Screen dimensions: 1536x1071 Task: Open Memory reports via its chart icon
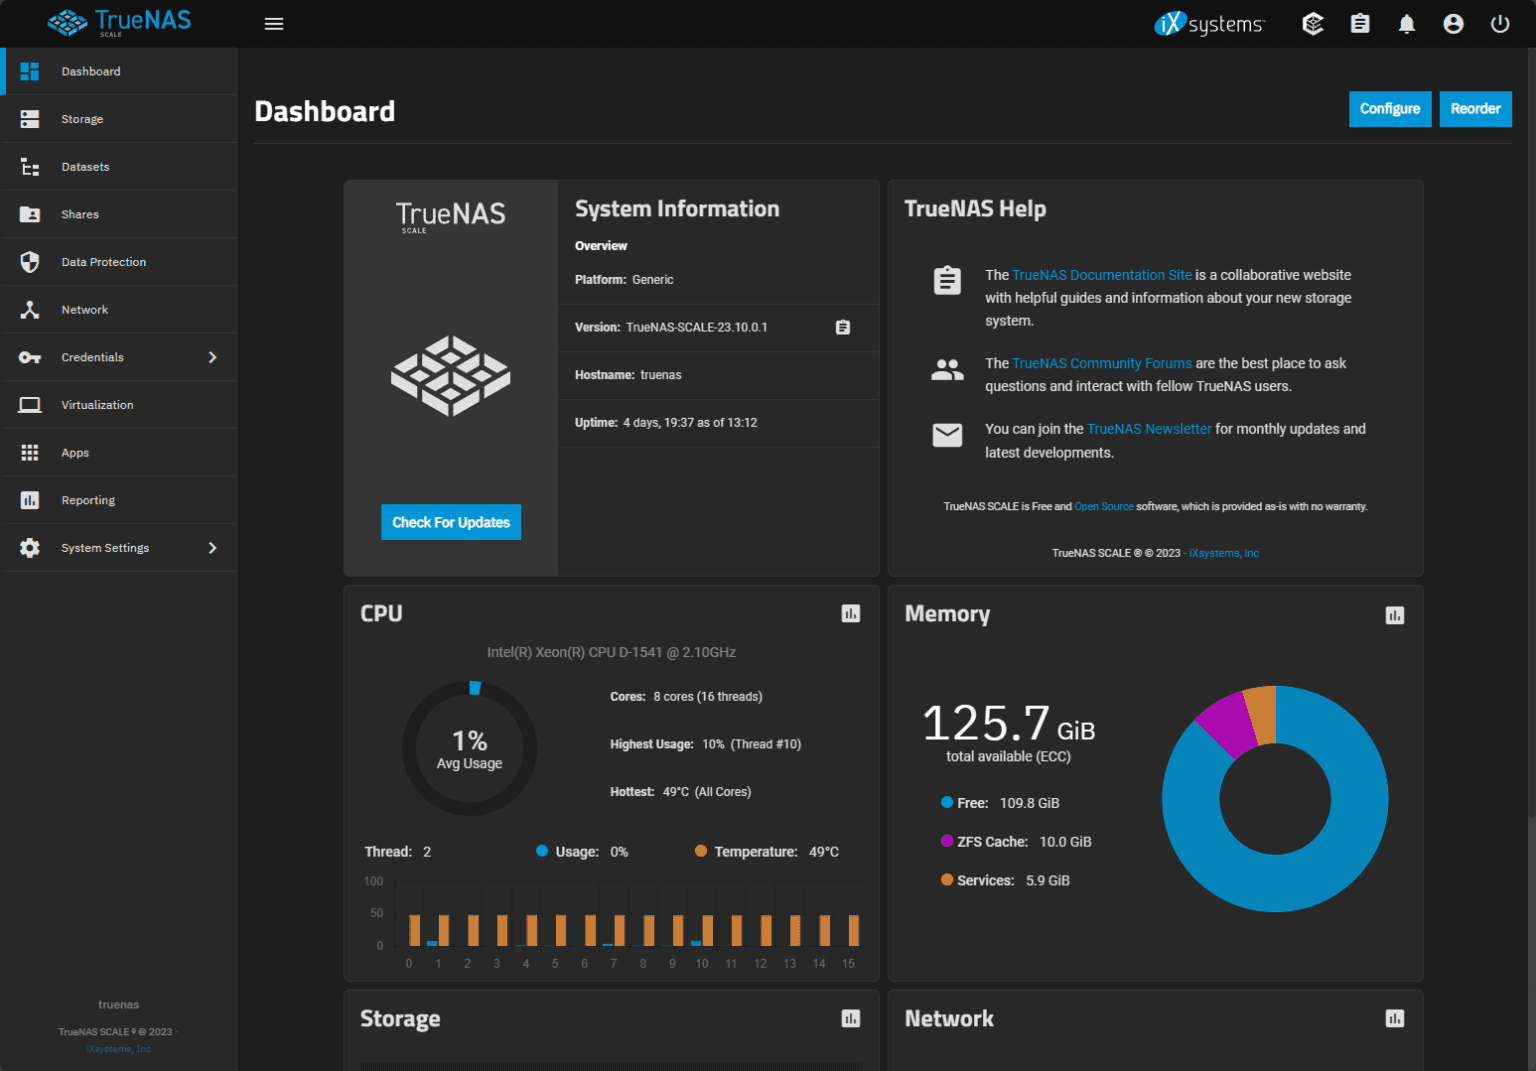click(x=1395, y=615)
